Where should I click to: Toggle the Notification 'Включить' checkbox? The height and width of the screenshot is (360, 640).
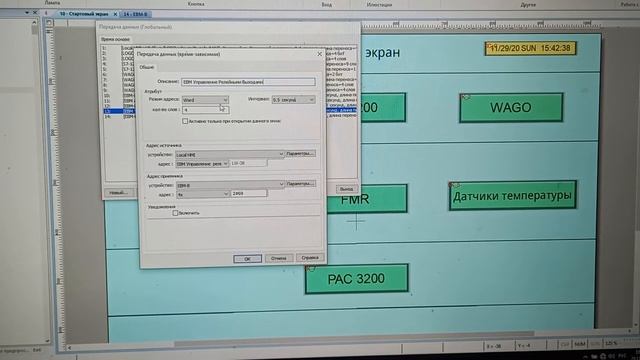click(x=175, y=213)
